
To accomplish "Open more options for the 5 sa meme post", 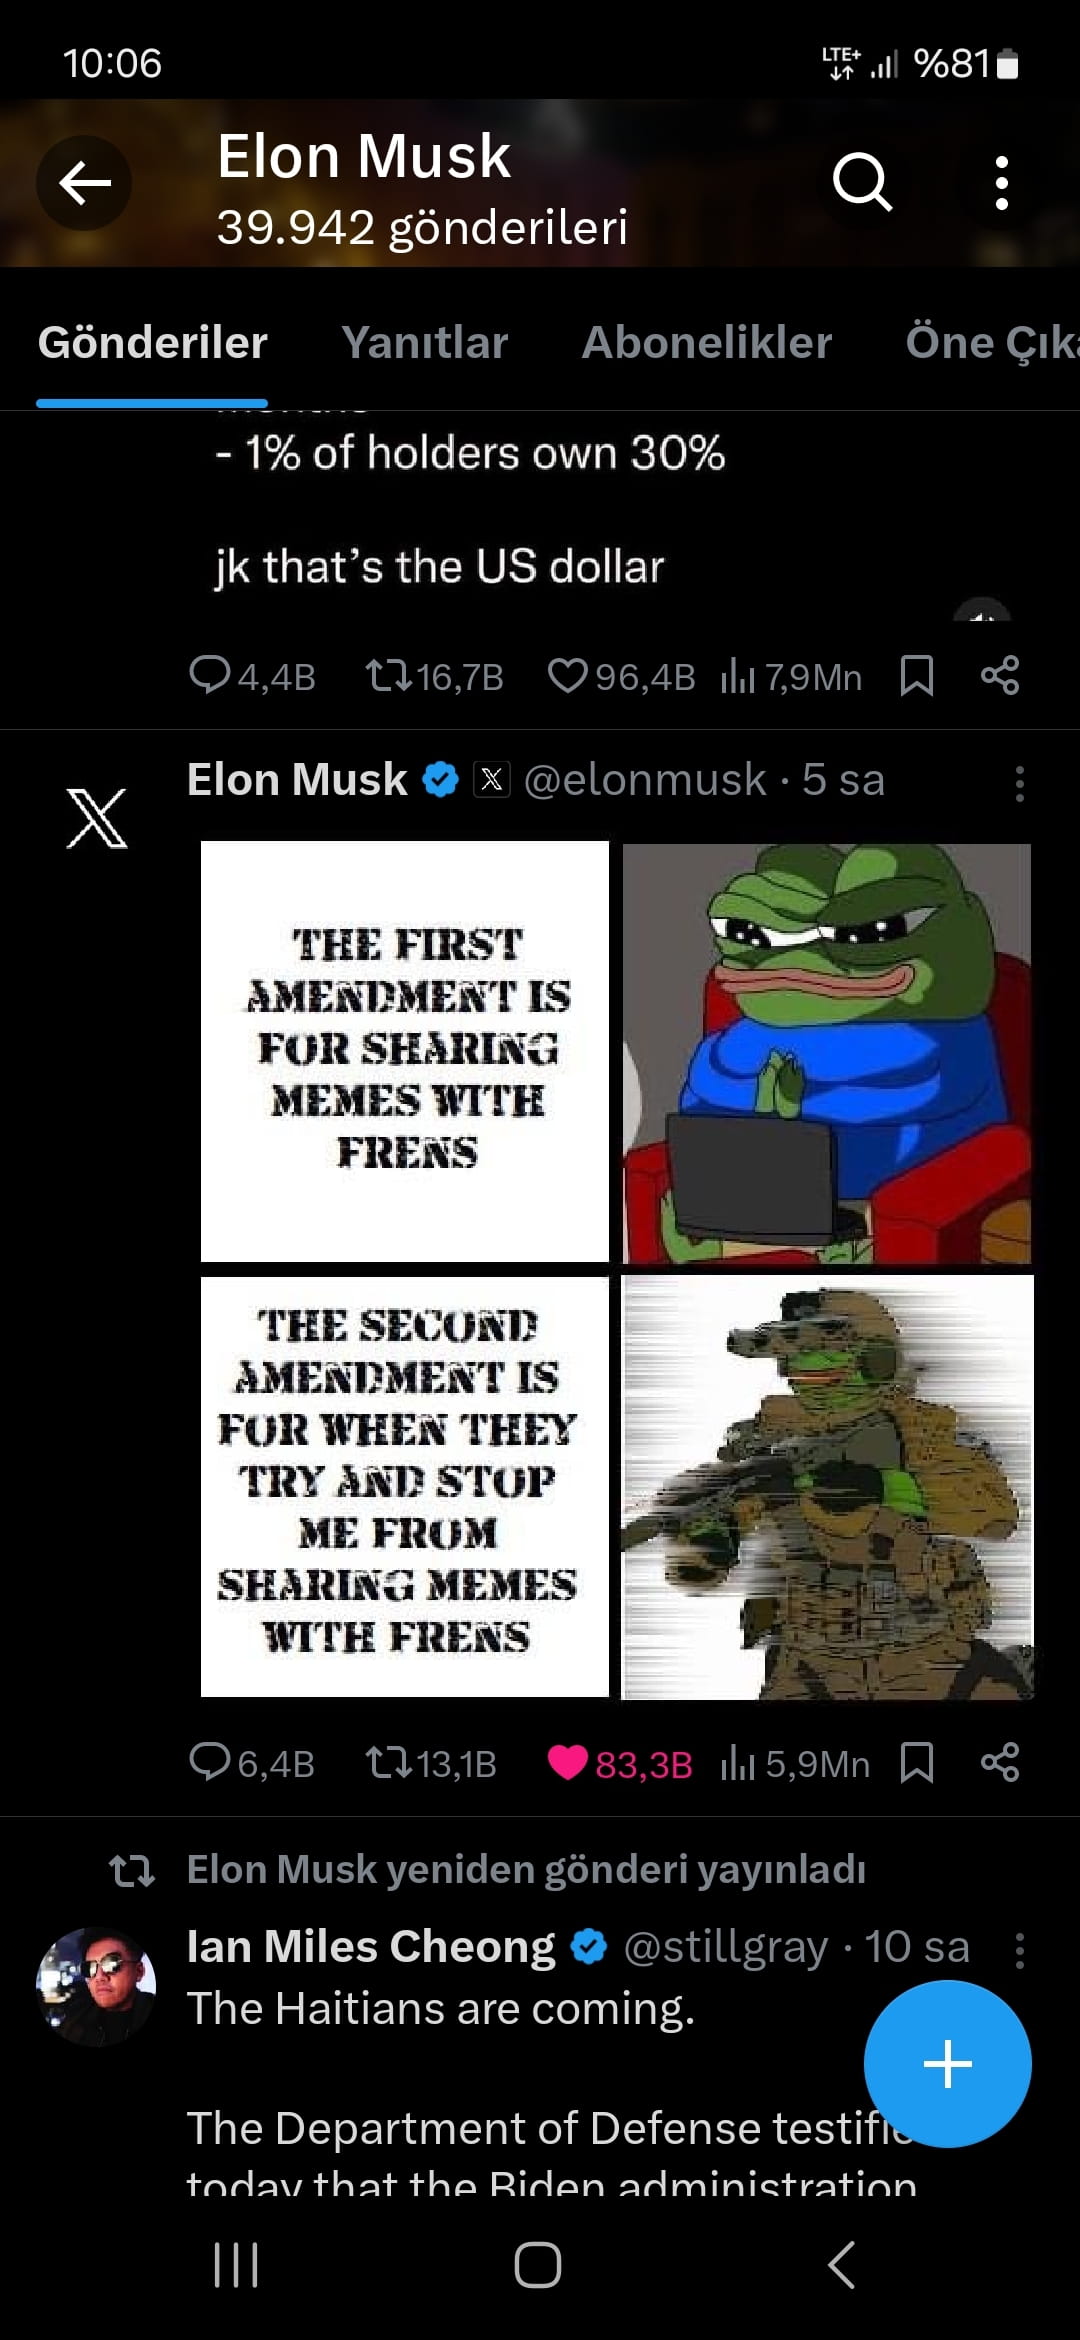I will 1020,784.
